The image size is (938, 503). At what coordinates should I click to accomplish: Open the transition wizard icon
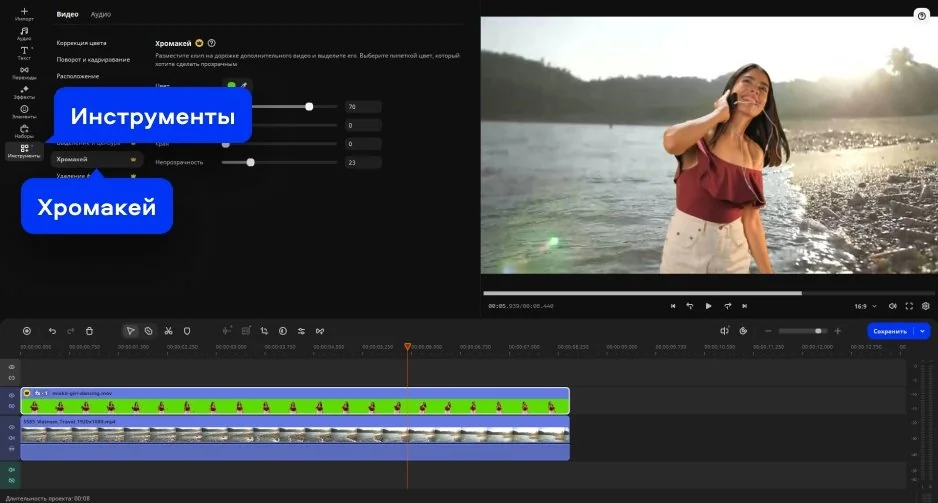click(x=320, y=331)
